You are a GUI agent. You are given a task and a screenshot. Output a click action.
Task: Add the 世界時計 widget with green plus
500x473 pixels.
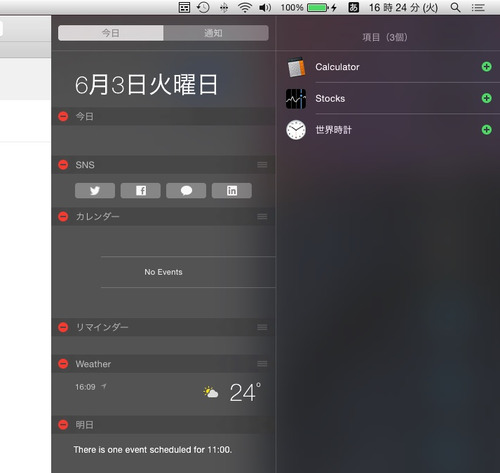(486, 129)
